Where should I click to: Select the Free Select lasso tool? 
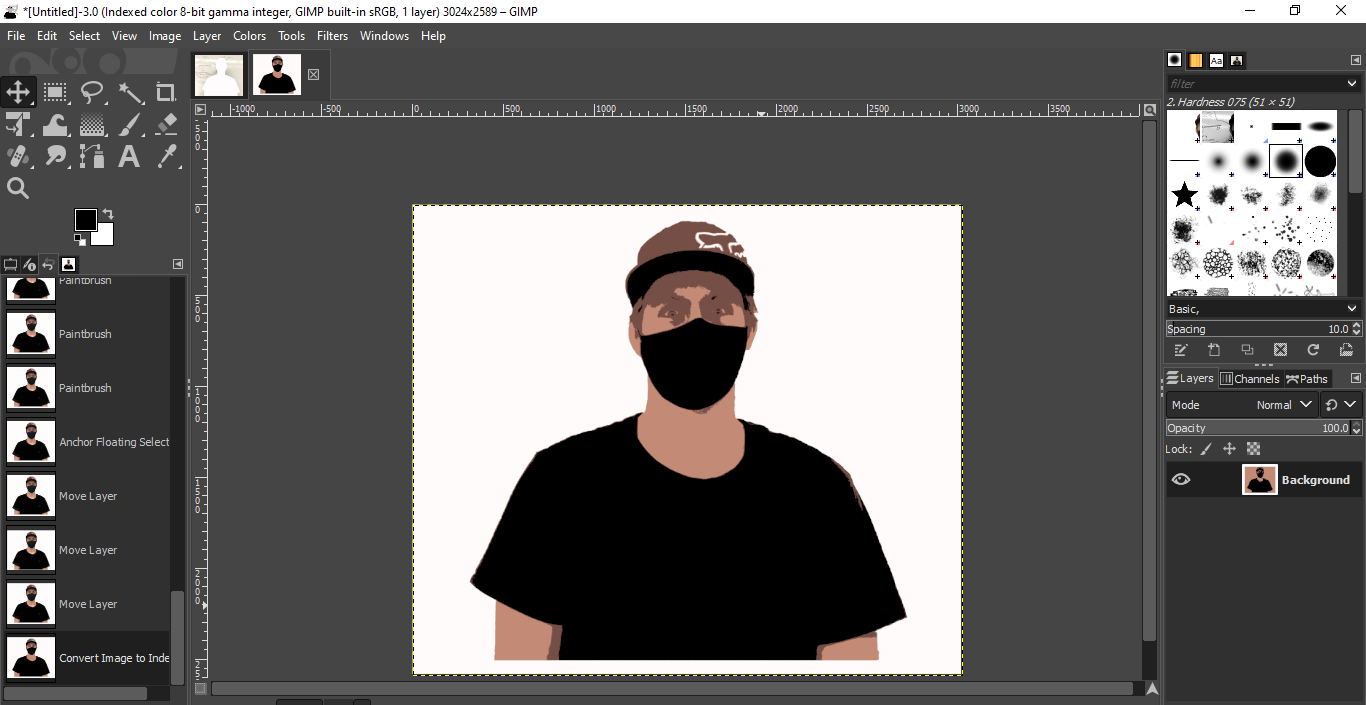[93, 93]
